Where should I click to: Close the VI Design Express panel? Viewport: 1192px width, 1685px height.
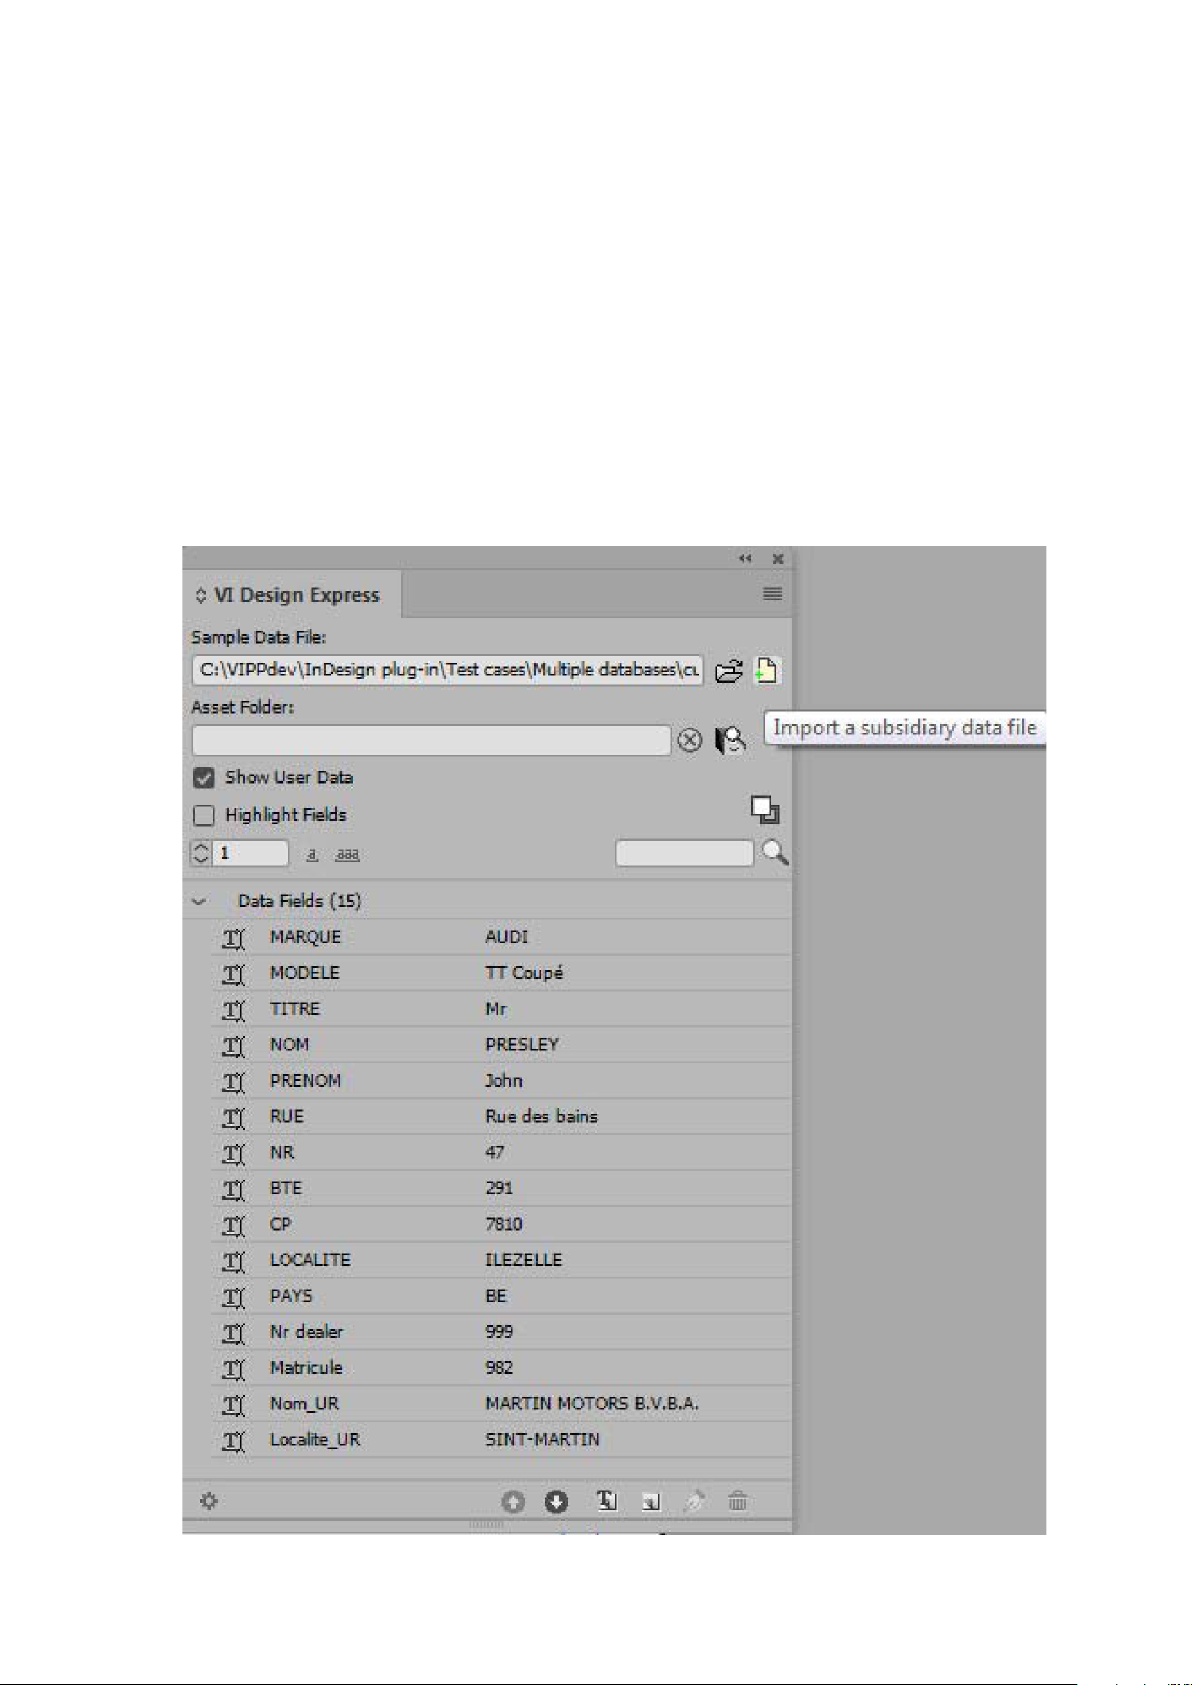[777, 558]
